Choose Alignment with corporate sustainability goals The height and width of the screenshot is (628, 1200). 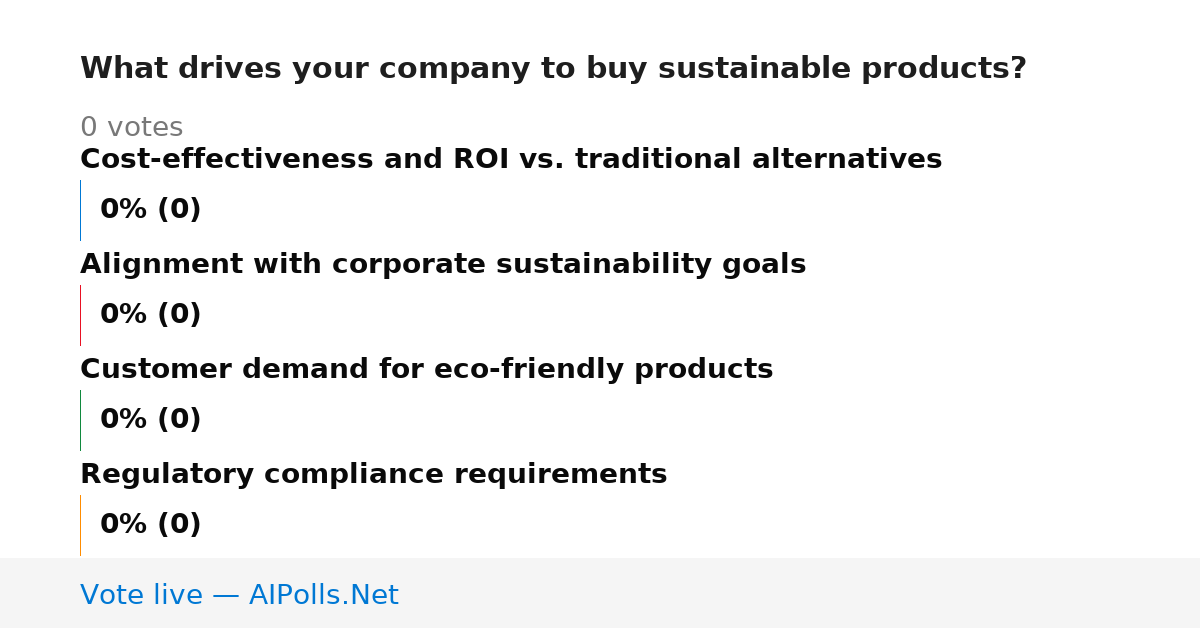(x=443, y=265)
